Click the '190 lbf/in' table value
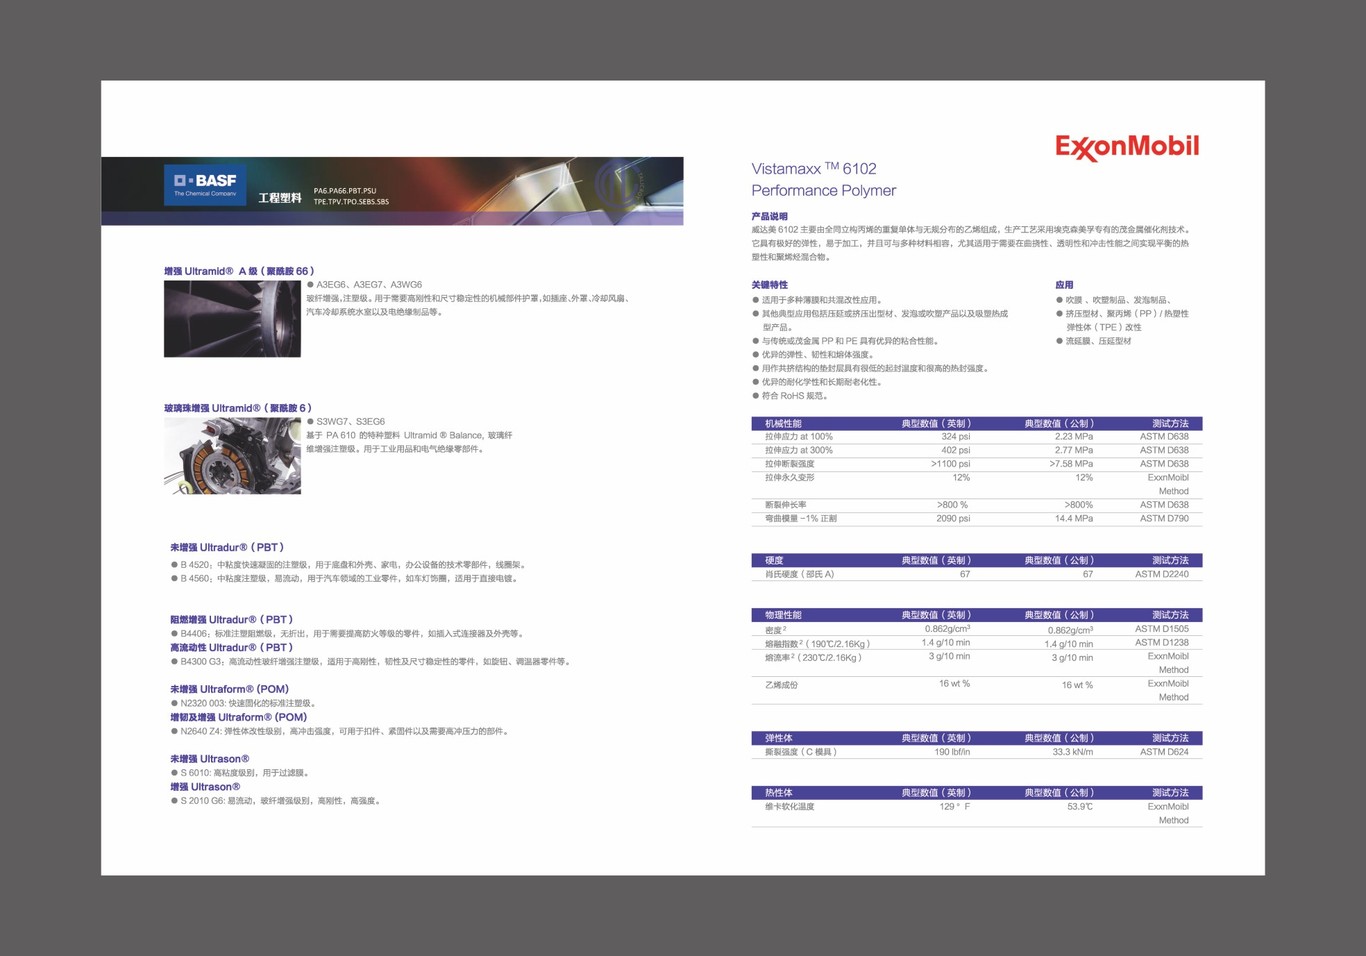1366x956 pixels. pyautogui.click(x=952, y=753)
